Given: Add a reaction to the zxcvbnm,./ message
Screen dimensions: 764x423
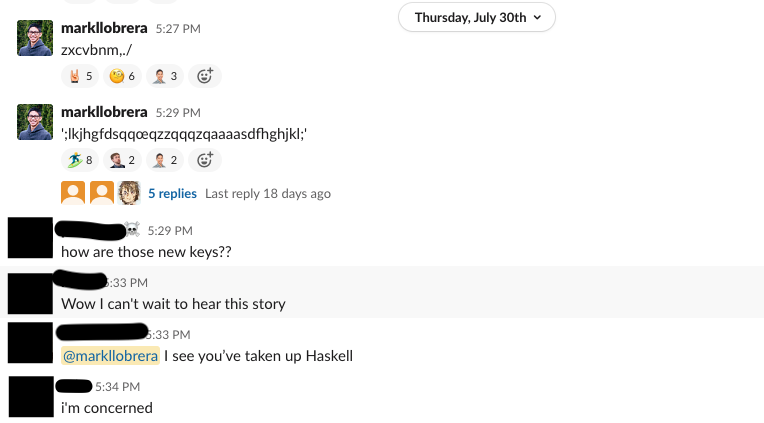Looking at the screenshot, I should [205, 75].
